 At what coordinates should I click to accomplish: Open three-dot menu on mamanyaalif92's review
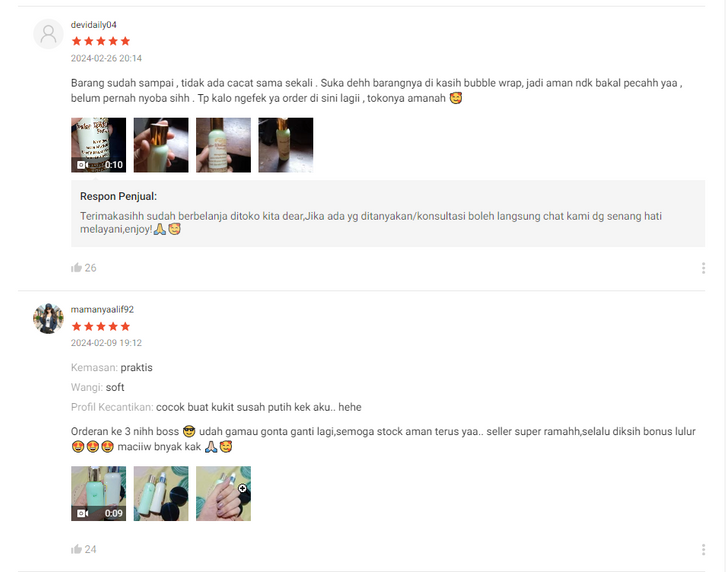[703, 550]
